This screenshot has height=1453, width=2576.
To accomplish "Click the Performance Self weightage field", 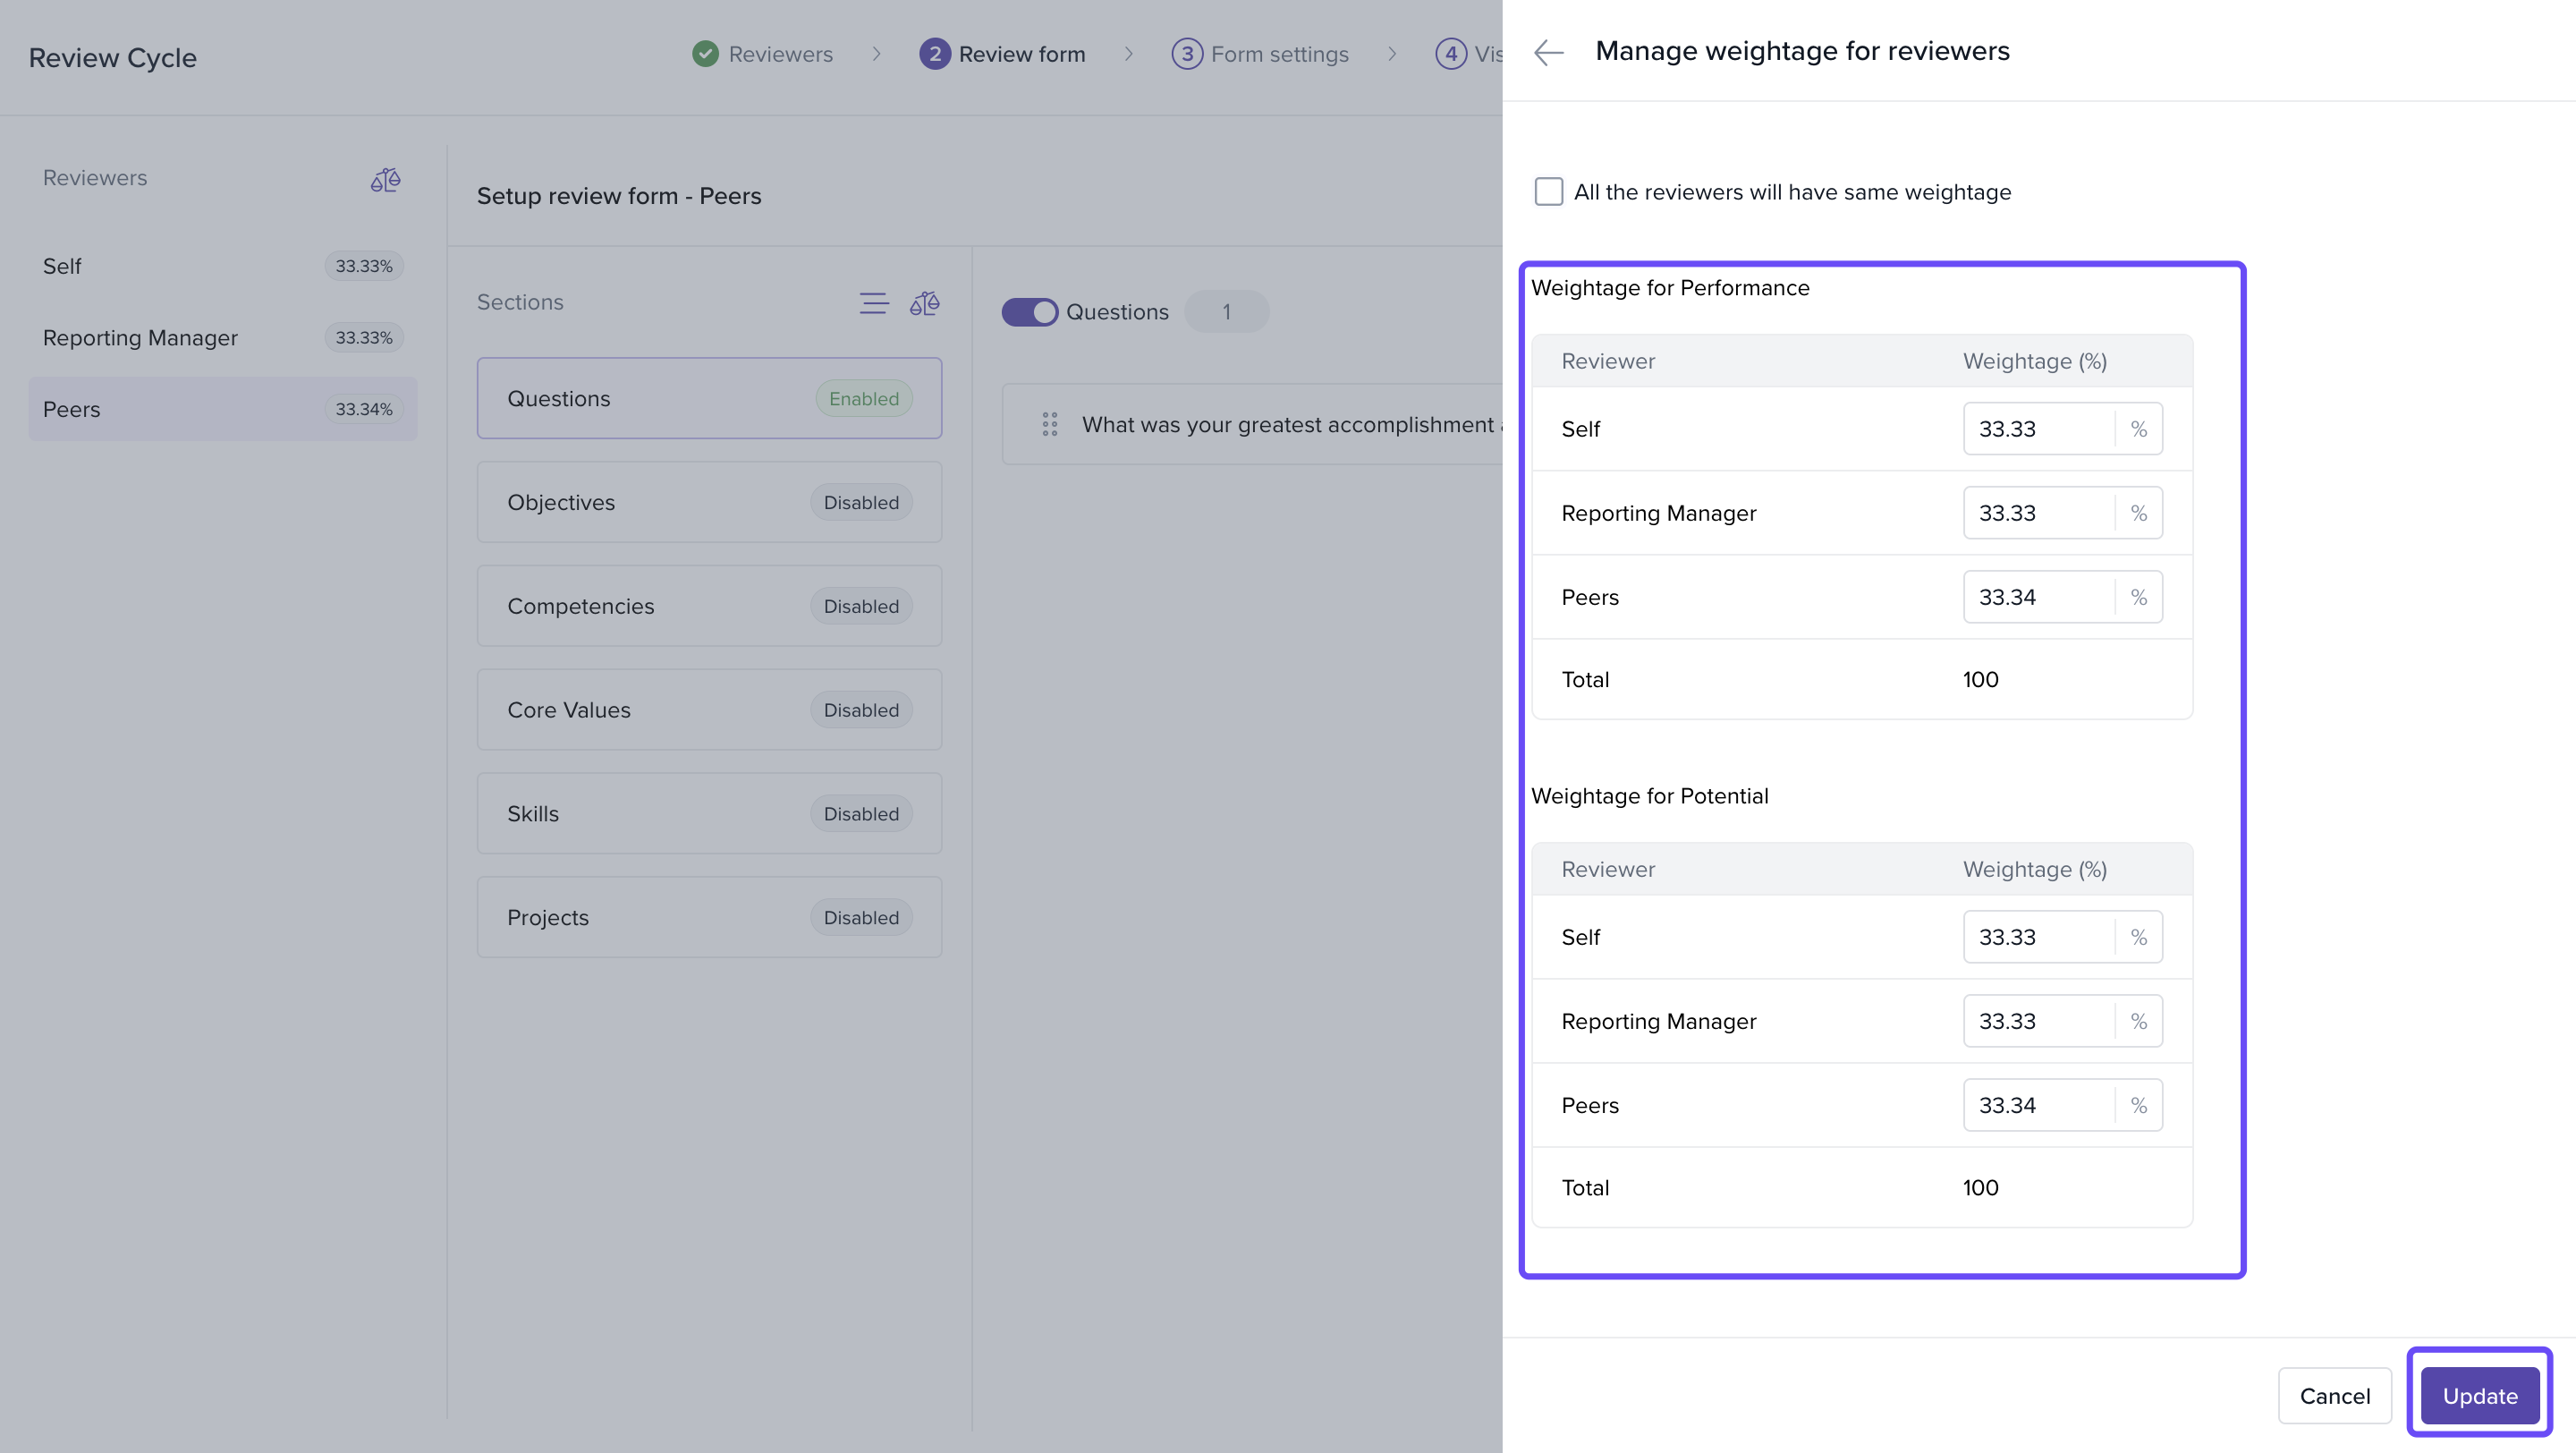I will pyautogui.click(x=2037, y=429).
